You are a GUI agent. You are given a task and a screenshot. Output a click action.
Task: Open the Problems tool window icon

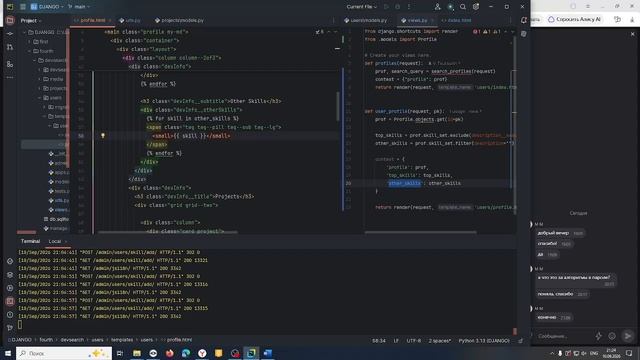tap(10, 315)
